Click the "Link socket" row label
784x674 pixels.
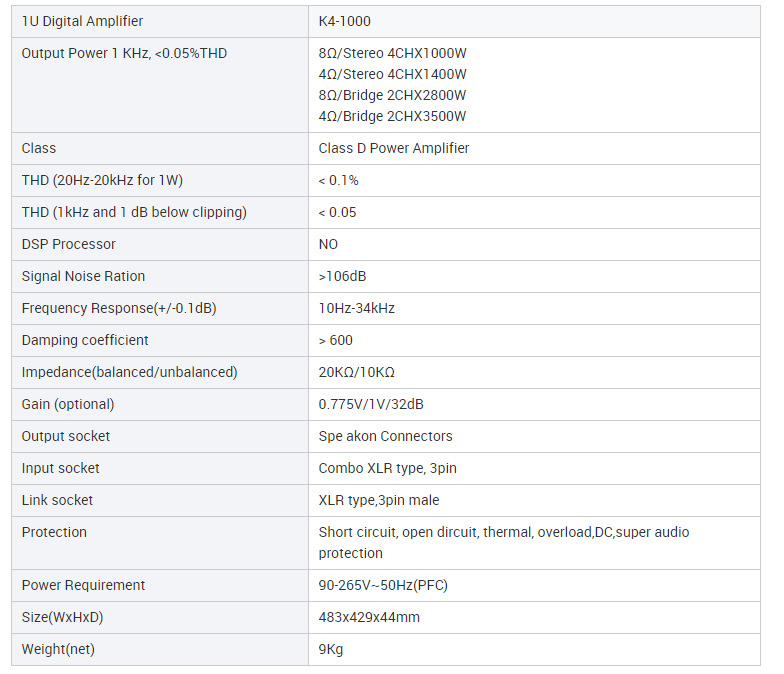coord(60,500)
